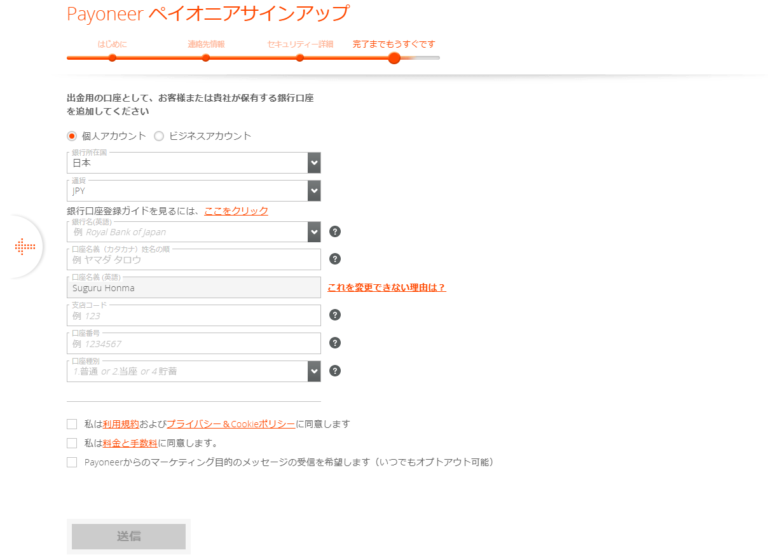Select the ビジネスアカウント radio button

point(159,136)
